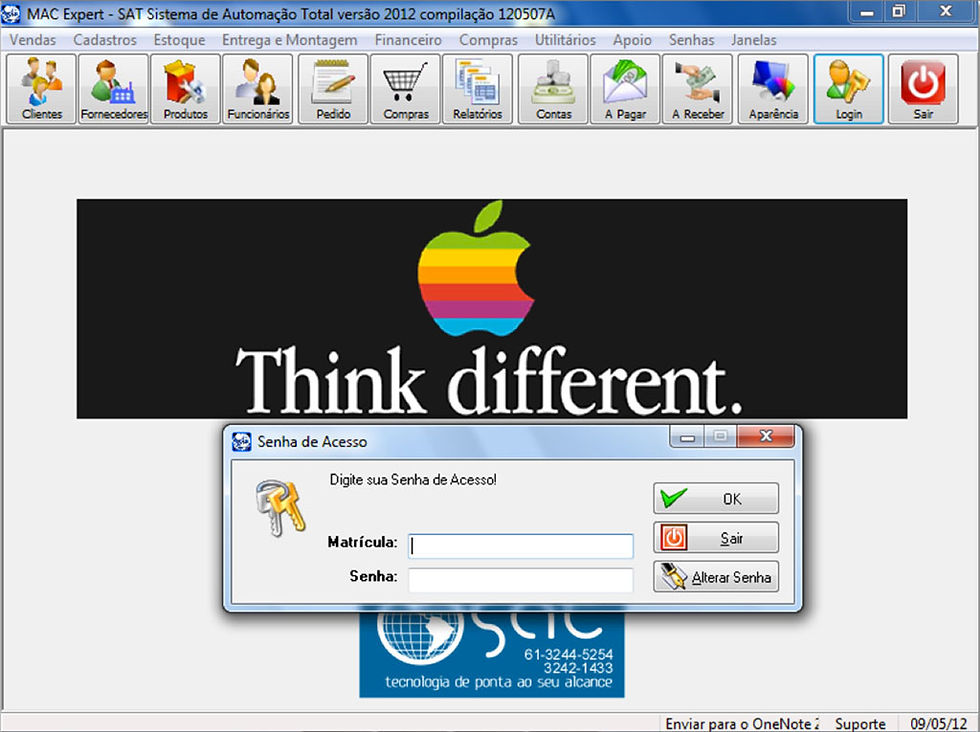980x732 pixels.
Task: Click the 09/05/12 date in status bar
Action: tap(938, 723)
